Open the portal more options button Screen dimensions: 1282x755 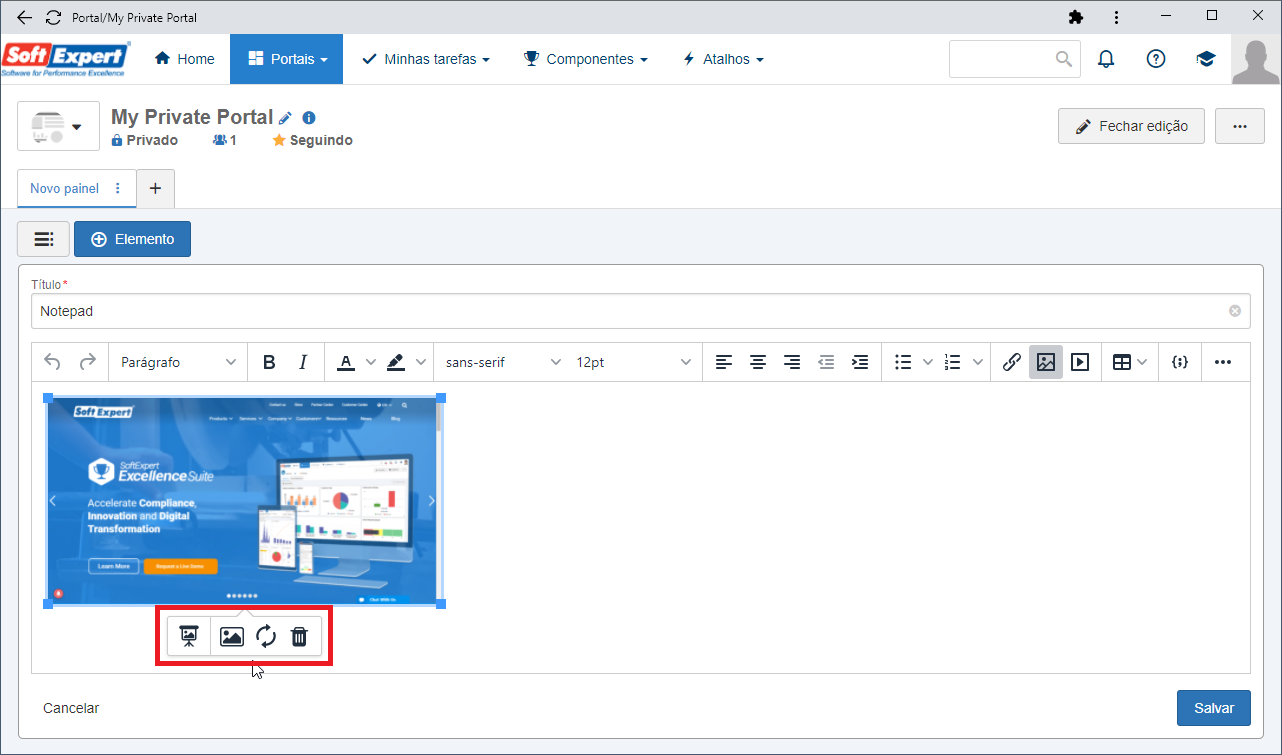[x=1240, y=126]
